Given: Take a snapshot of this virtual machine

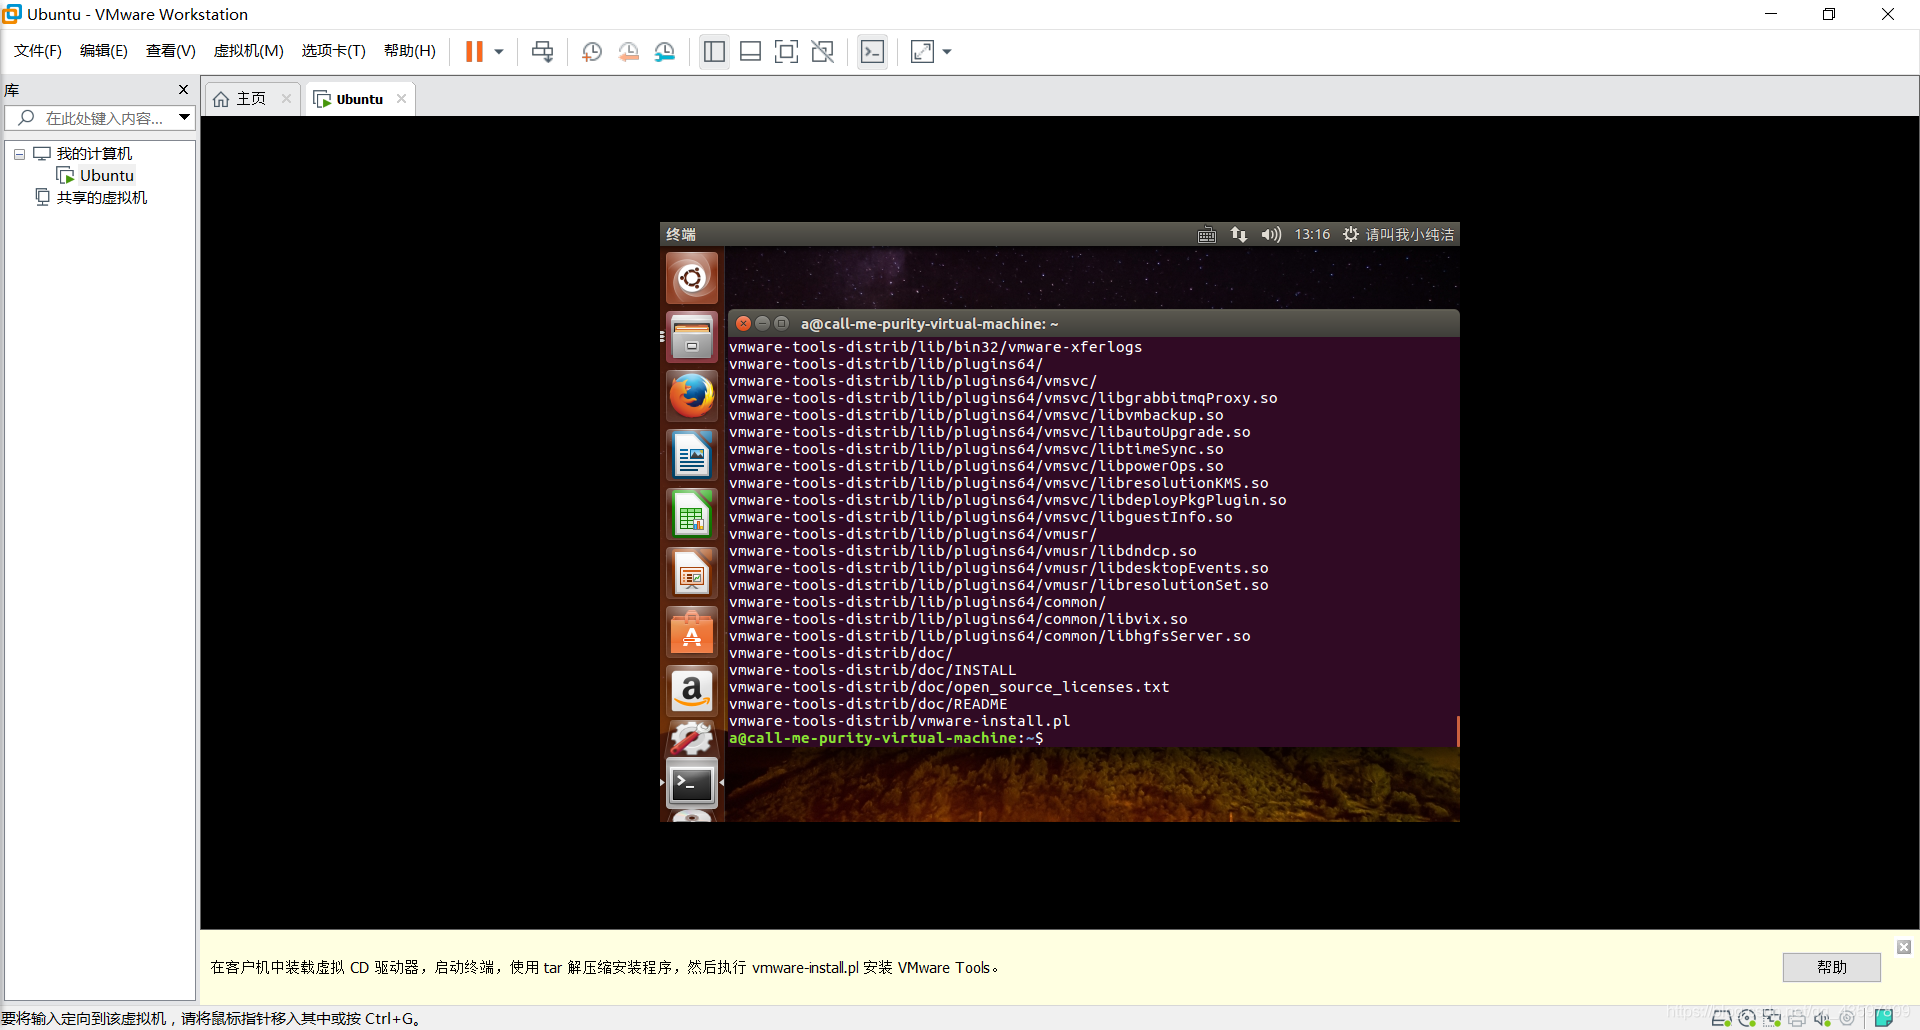Looking at the screenshot, I should 591,51.
